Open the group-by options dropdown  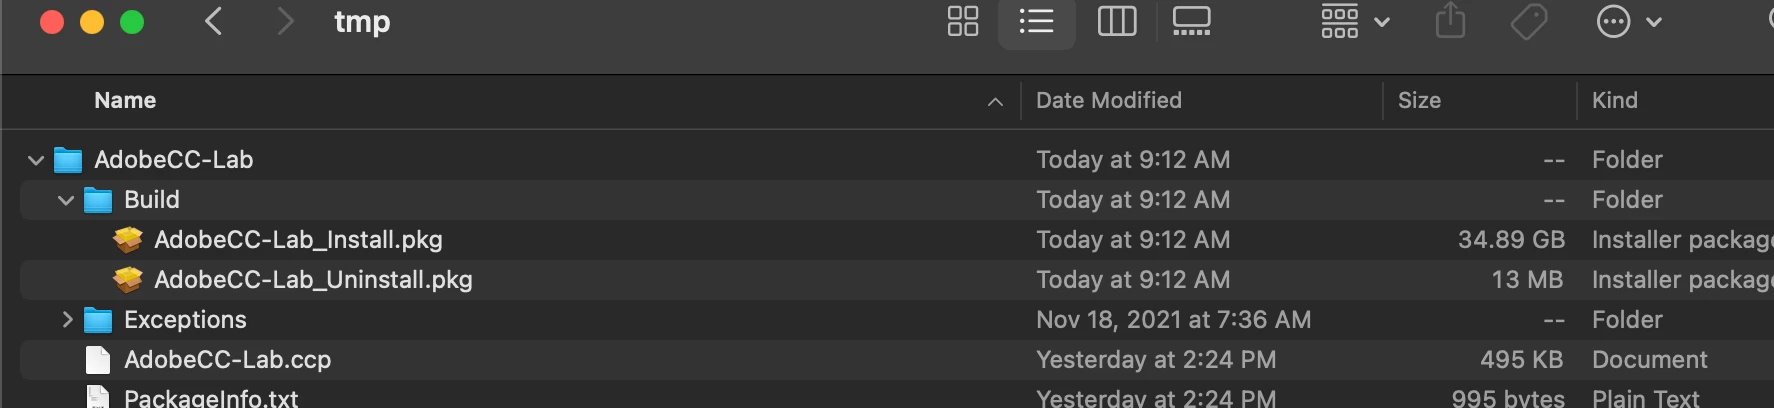1355,21
